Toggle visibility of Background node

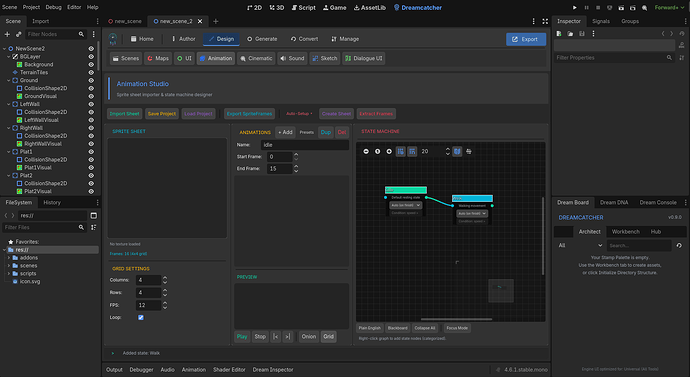click(91, 64)
